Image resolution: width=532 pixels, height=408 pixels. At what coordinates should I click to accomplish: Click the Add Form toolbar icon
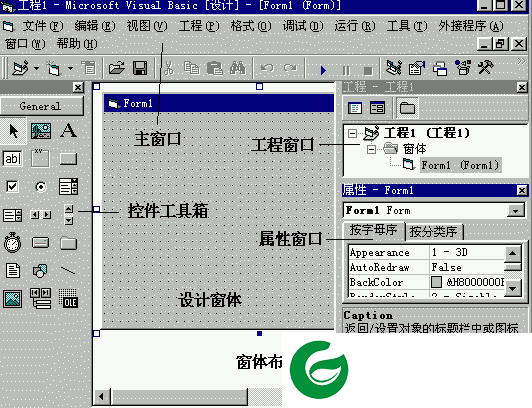pos(53,68)
